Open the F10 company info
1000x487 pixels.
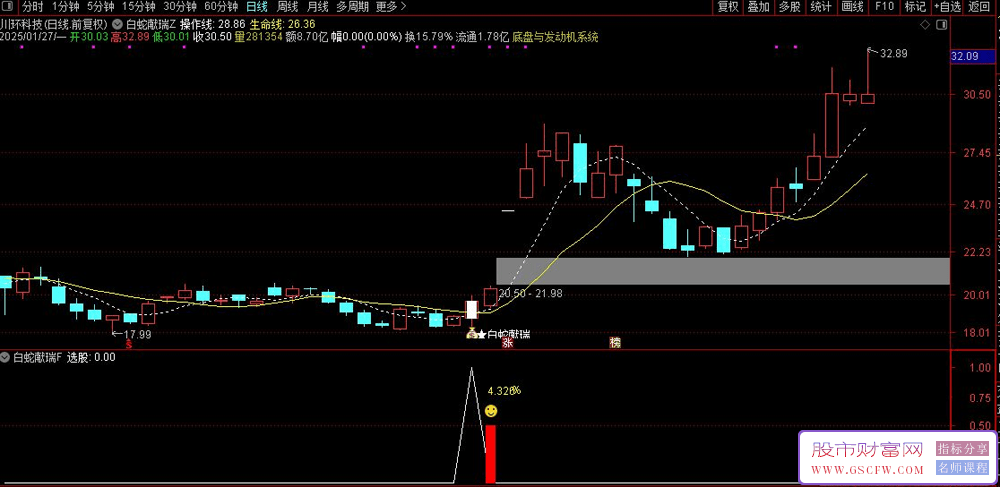[884, 7]
